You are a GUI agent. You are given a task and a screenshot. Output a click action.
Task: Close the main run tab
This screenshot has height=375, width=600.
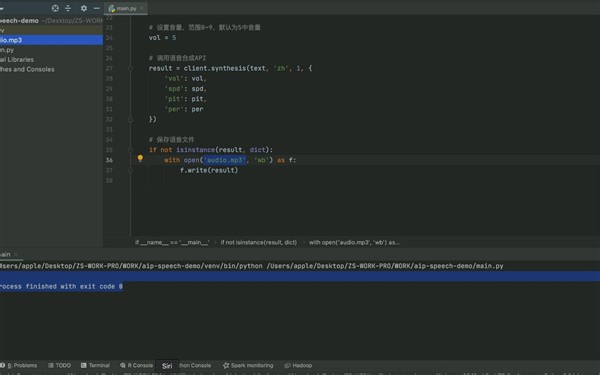click(16, 254)
